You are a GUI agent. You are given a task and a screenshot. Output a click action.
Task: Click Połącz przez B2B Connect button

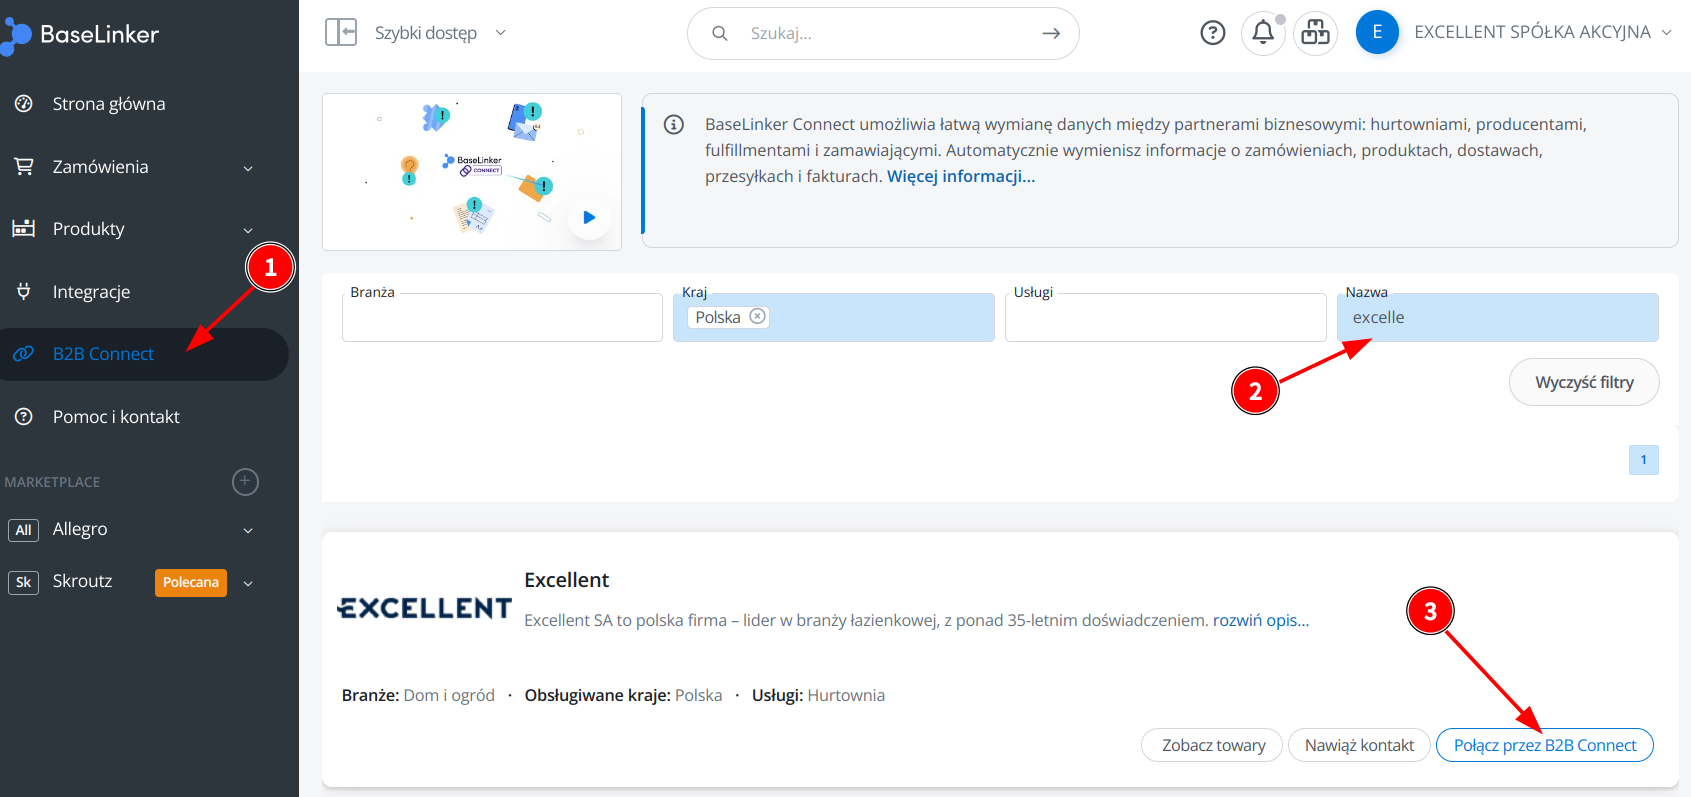(1544, 745)
